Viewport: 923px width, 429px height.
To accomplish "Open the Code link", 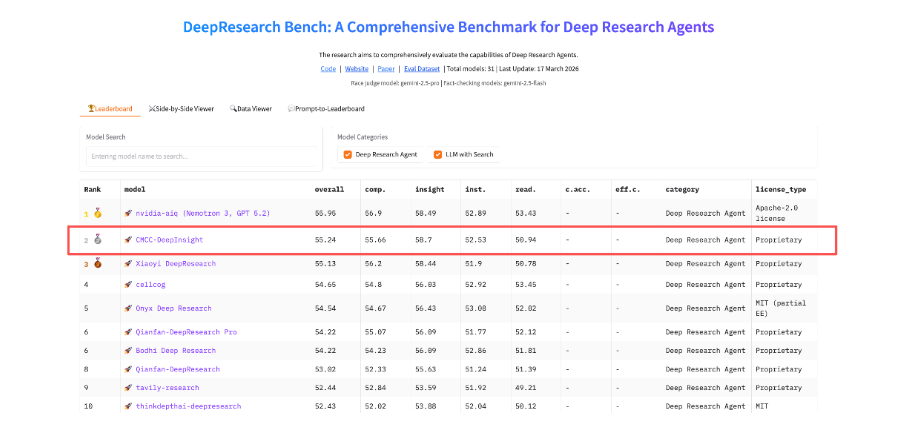I will pyautogui.click(x=328, y=69).
